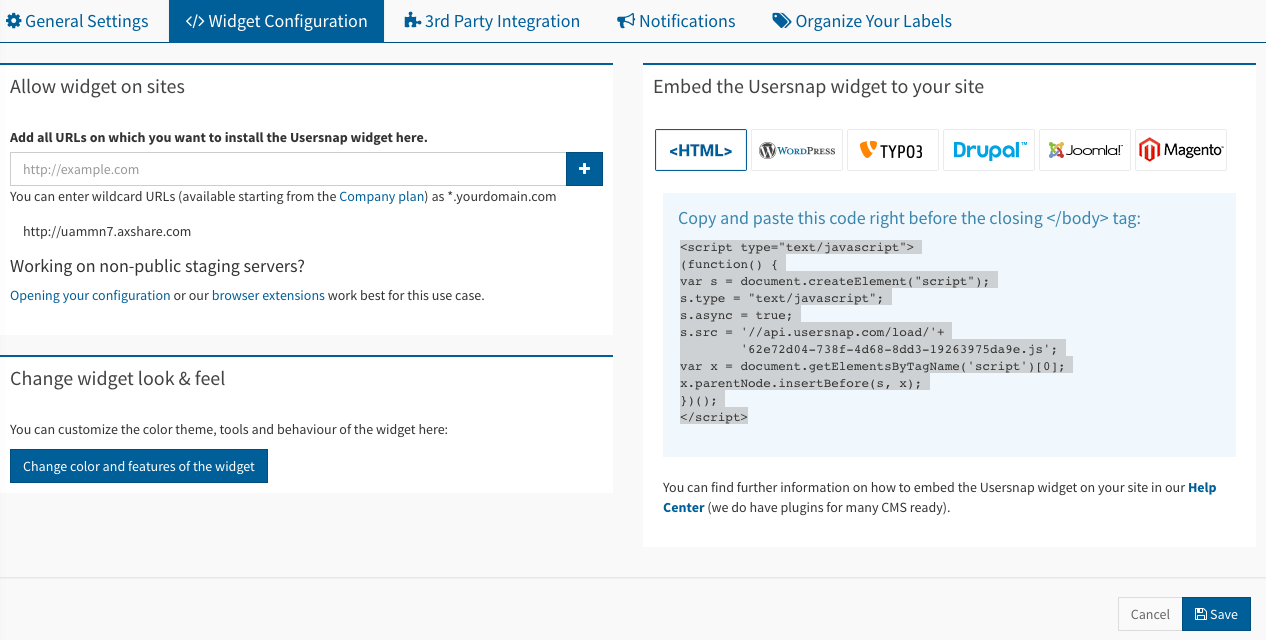Switch to 3rd Party Integration tab
This screenshot has height=640, width=1266.
tap(492, 21)
